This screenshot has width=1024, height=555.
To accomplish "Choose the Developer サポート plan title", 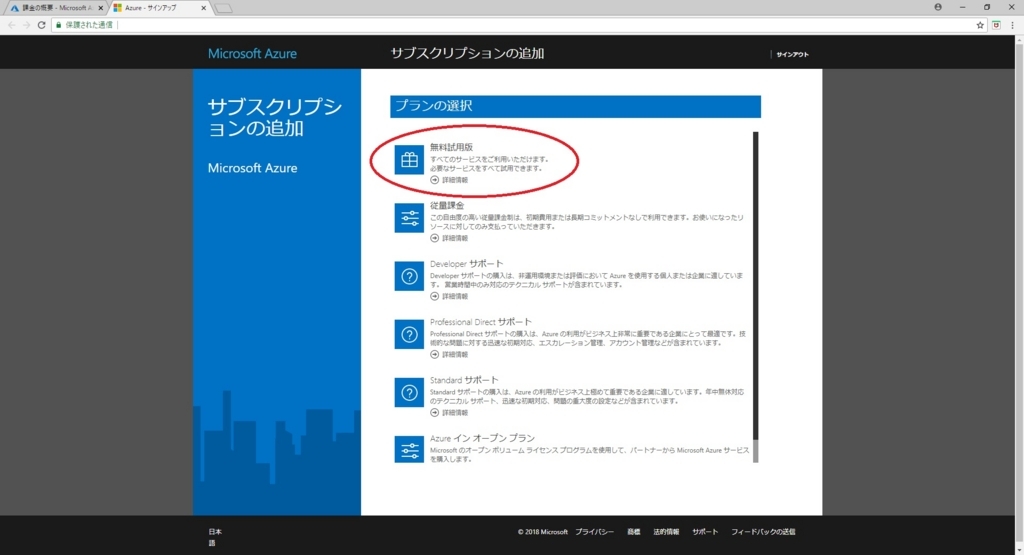I will pyautogui.click(x=466, y=264).
